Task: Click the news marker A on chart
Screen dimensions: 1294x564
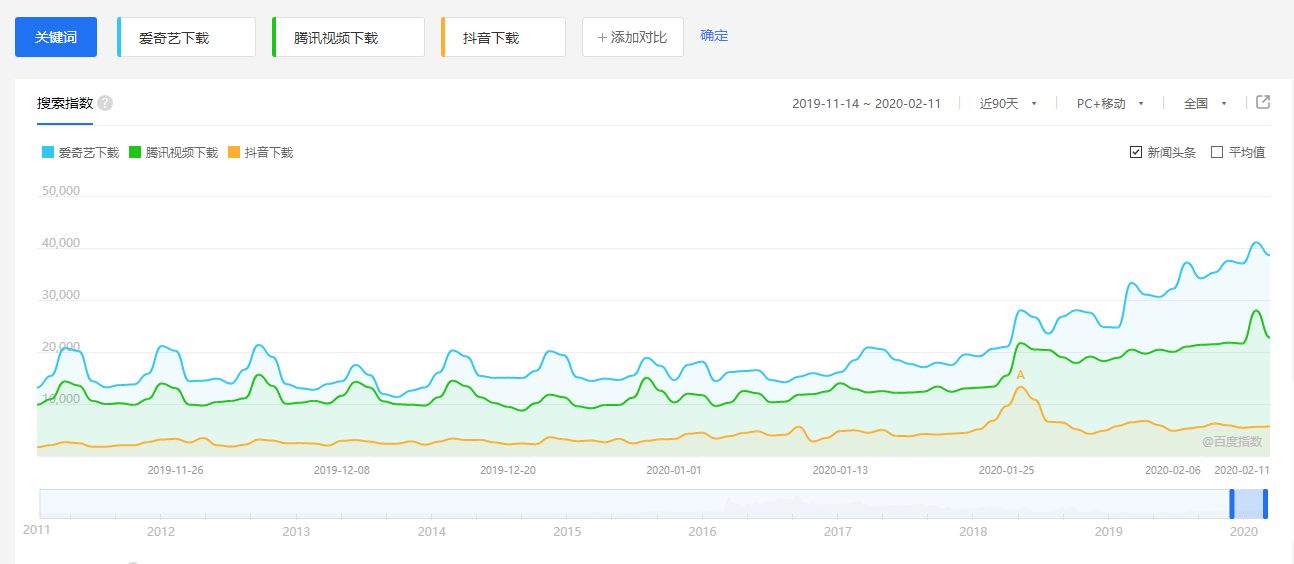Action: [1020, 375]
